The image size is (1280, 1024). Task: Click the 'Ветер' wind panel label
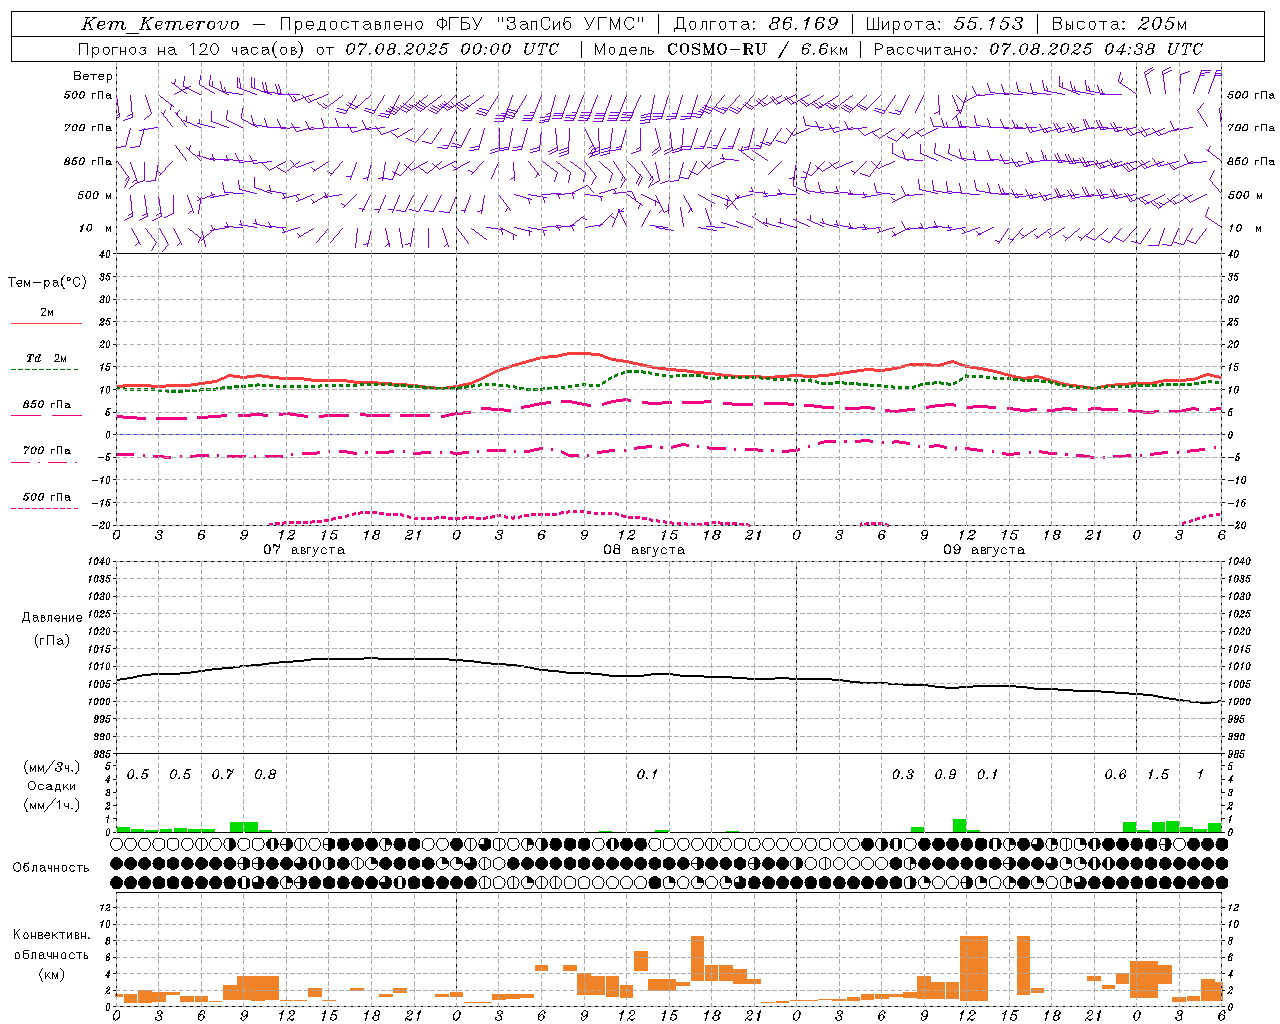[93, 76]
